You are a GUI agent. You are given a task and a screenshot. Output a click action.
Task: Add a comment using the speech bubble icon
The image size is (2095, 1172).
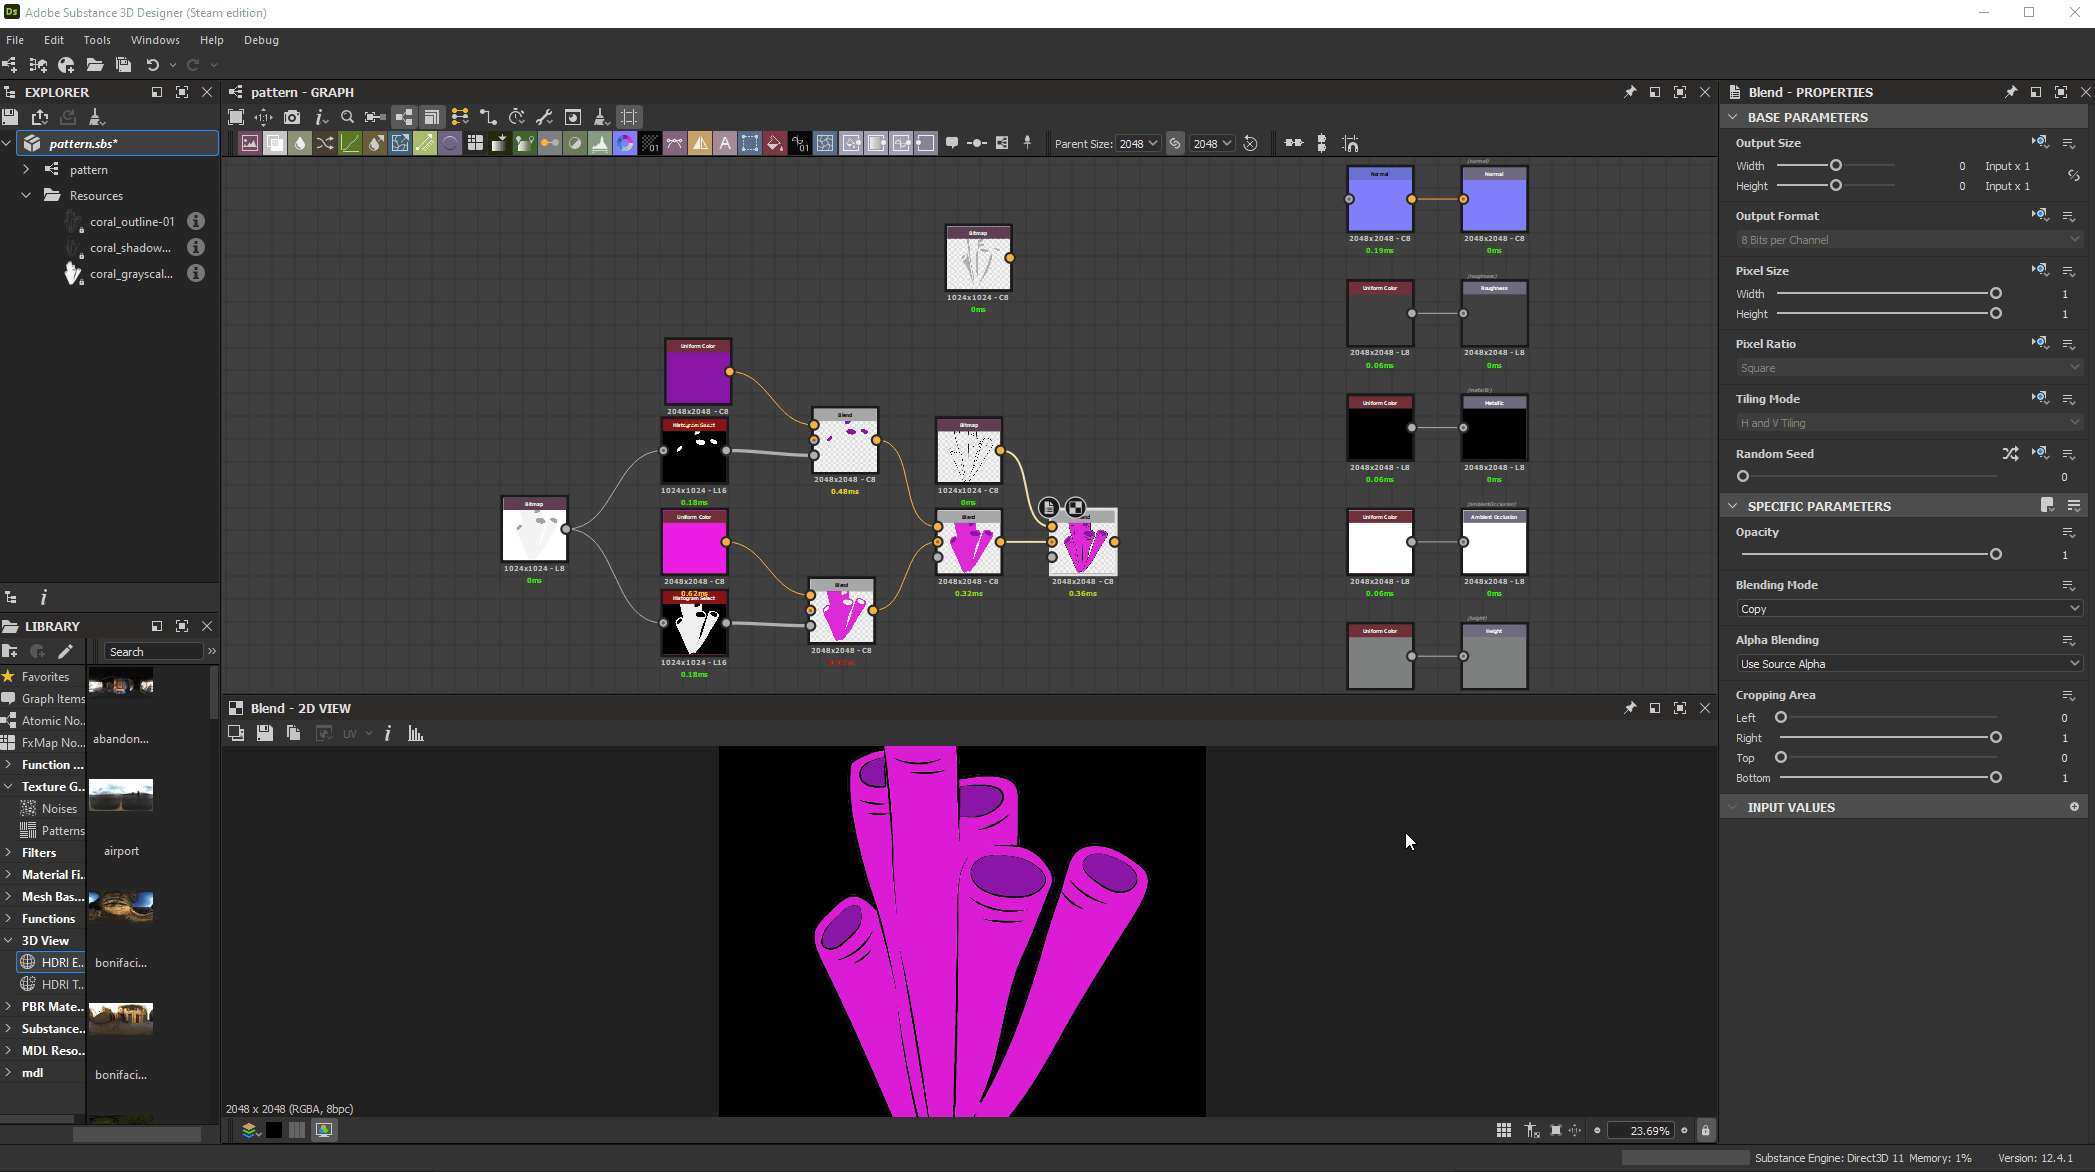tap(951, 143)
